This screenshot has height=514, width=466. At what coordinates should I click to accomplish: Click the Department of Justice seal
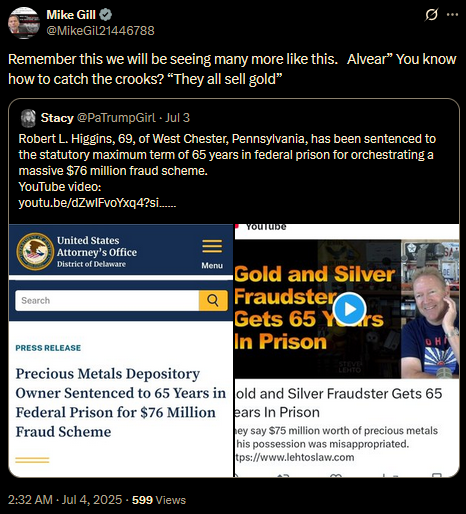pyautogui.click(x=35, y=252)
